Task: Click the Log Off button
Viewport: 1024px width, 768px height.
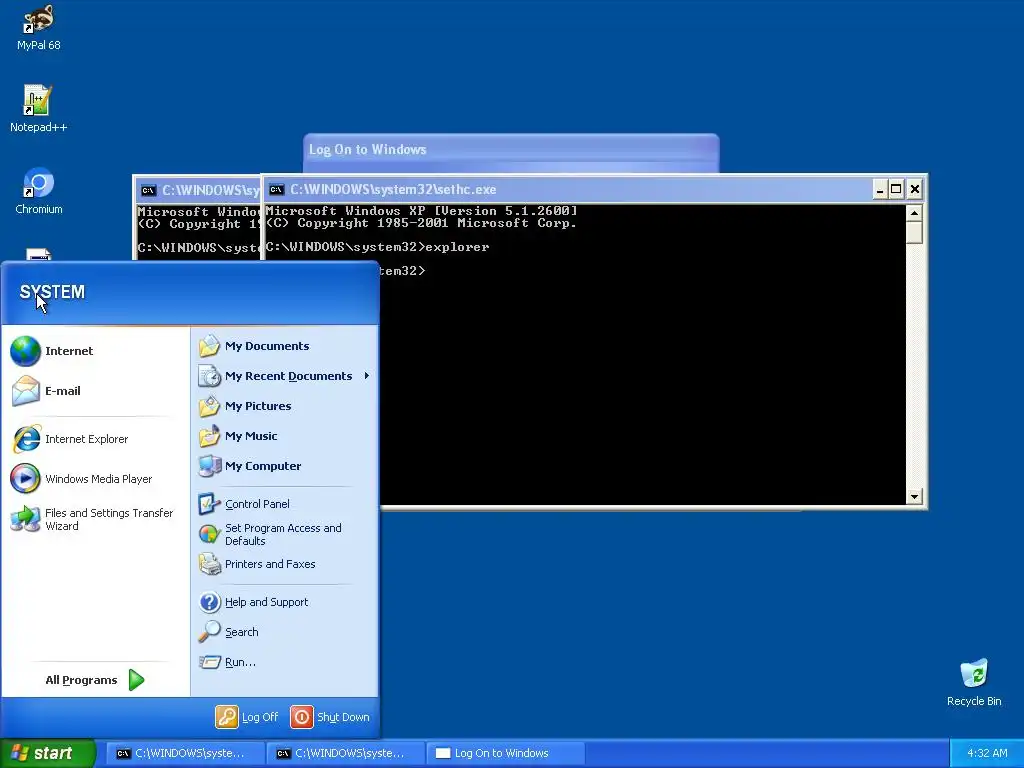Action: (x=247, y=717)
